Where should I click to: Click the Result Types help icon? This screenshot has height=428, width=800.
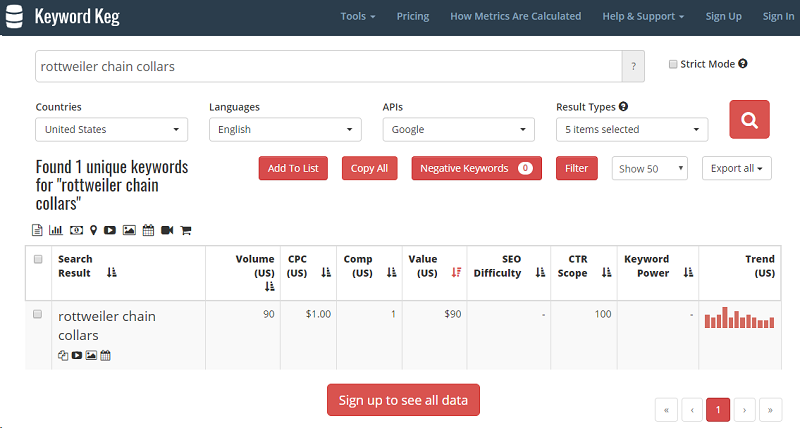(x=623, y=107)
